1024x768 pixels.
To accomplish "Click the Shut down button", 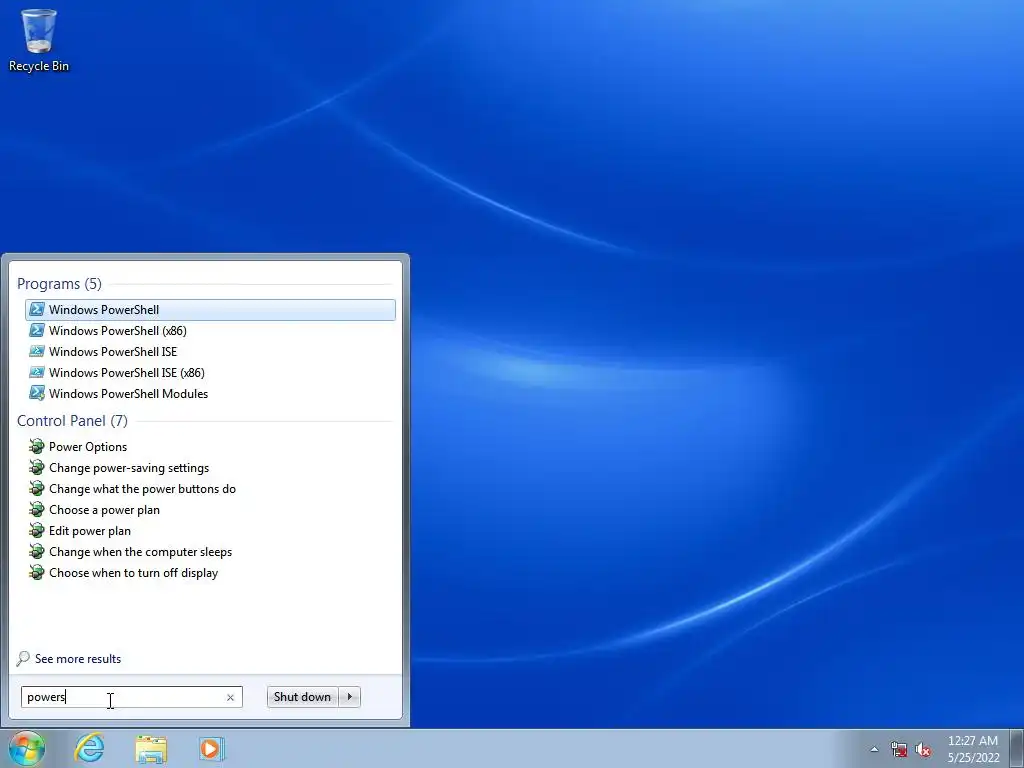I will pos(302,697).
